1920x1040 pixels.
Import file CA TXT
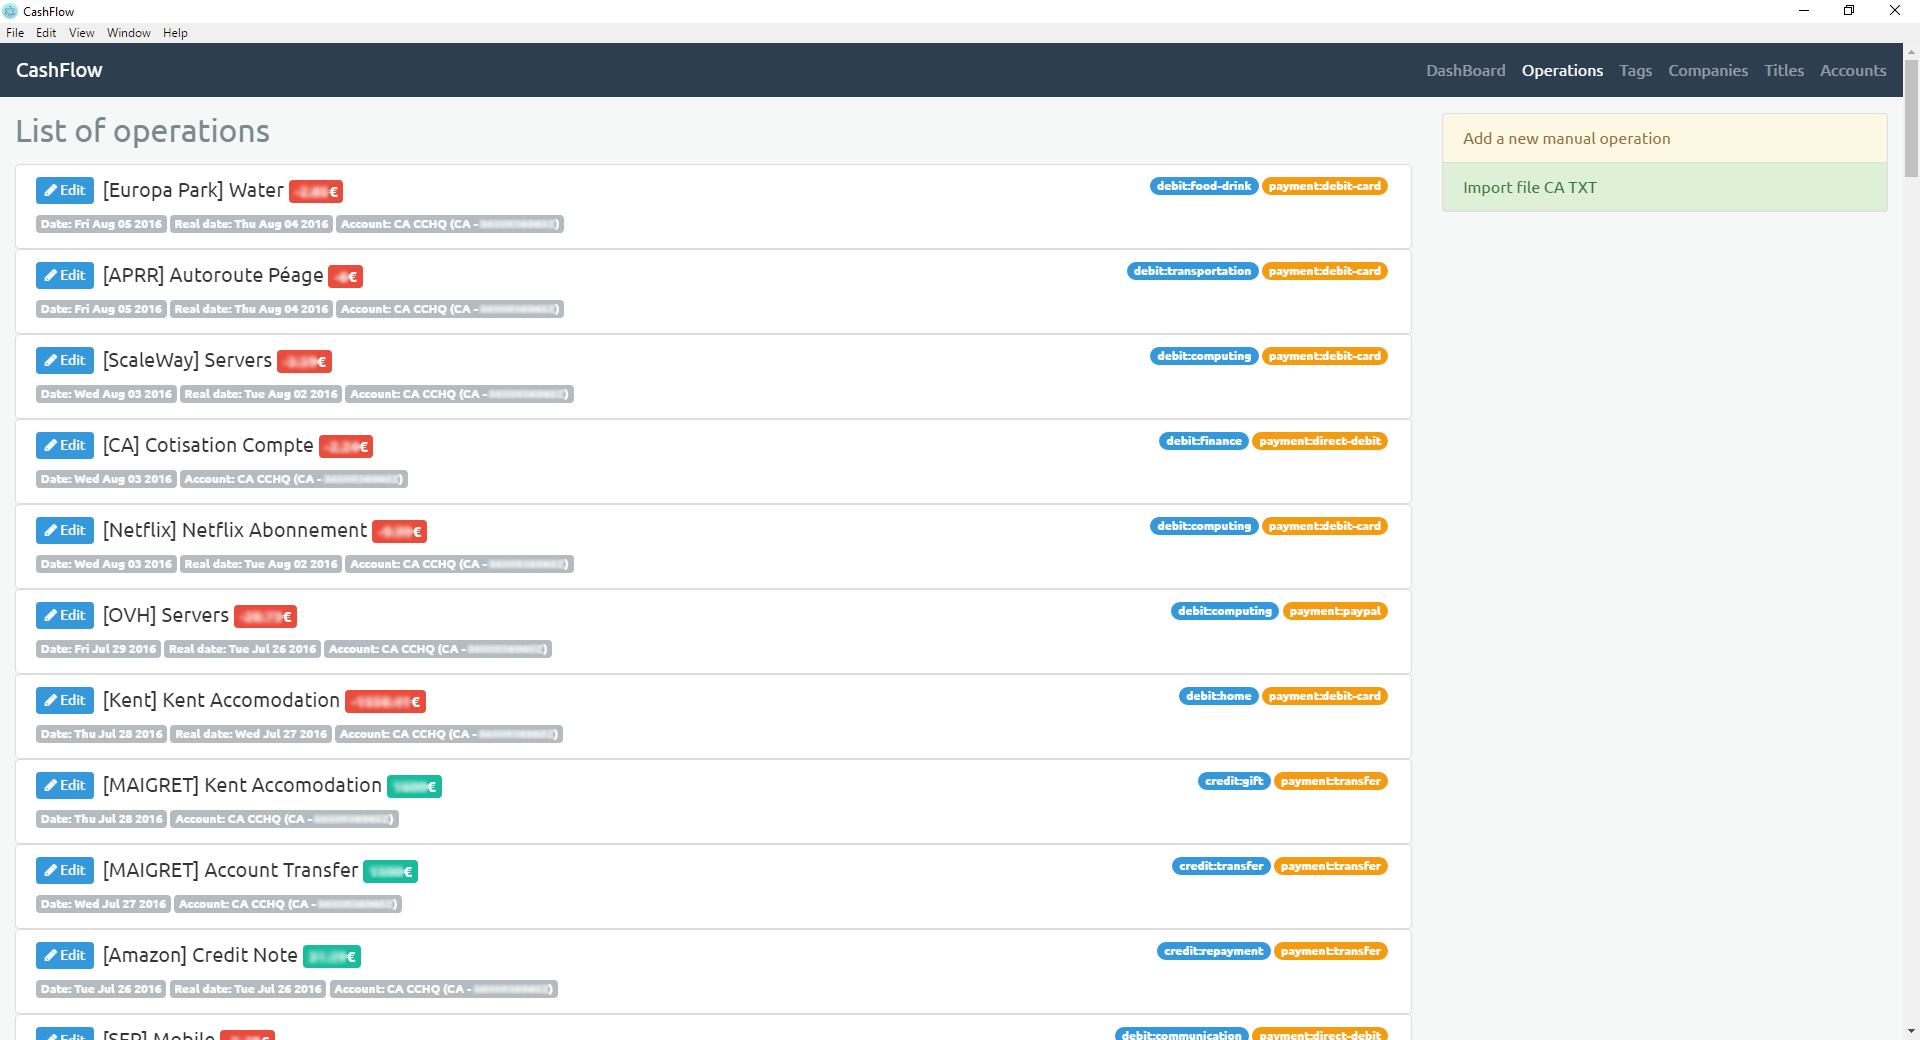tap(1664, 187)
